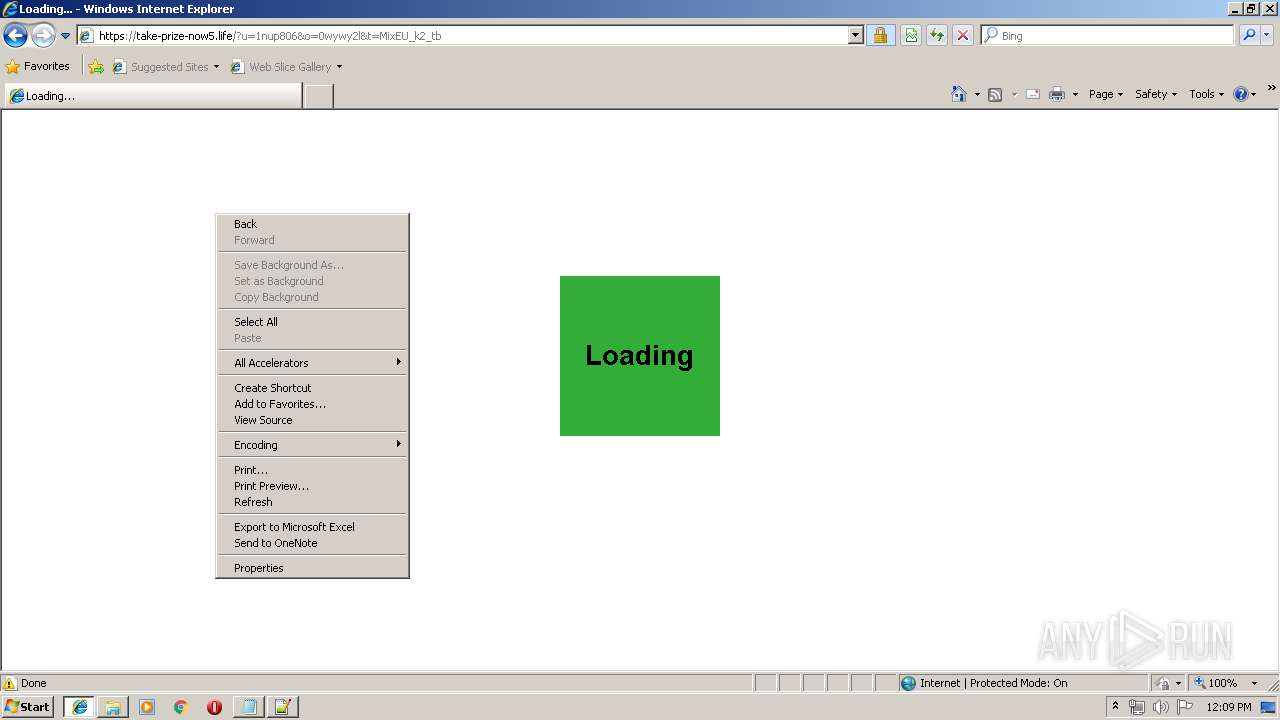1280x720 pixels.
Task: Click the Home page icon
Action: [959, 94]
